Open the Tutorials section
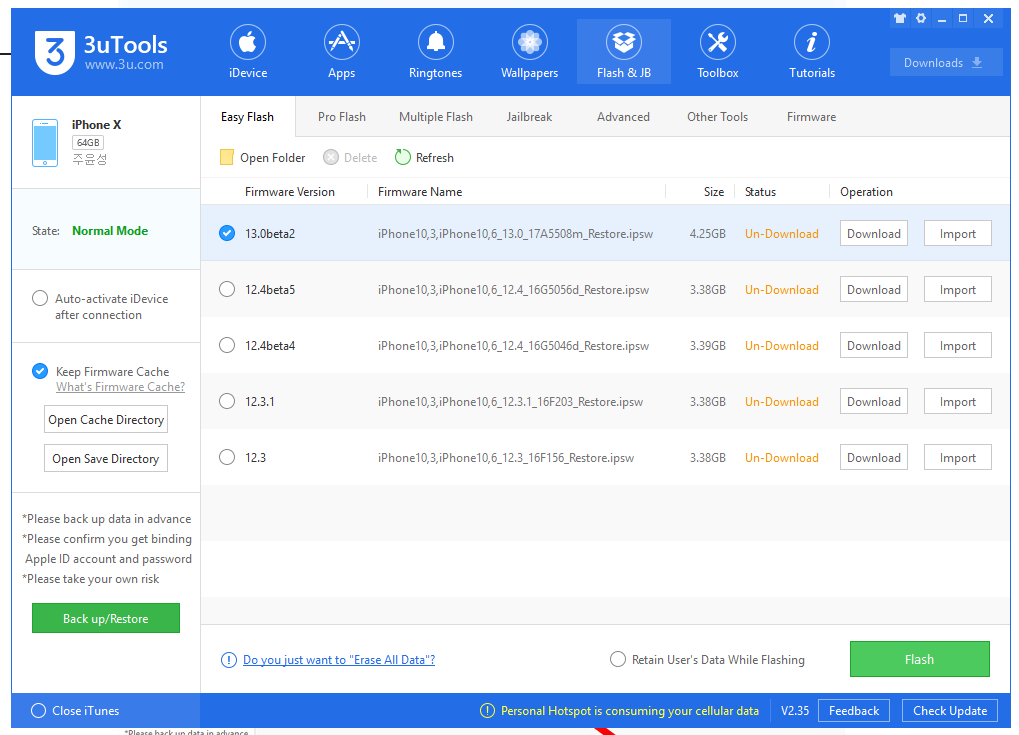Screen dimensions: 1019x735 [812, 52]
